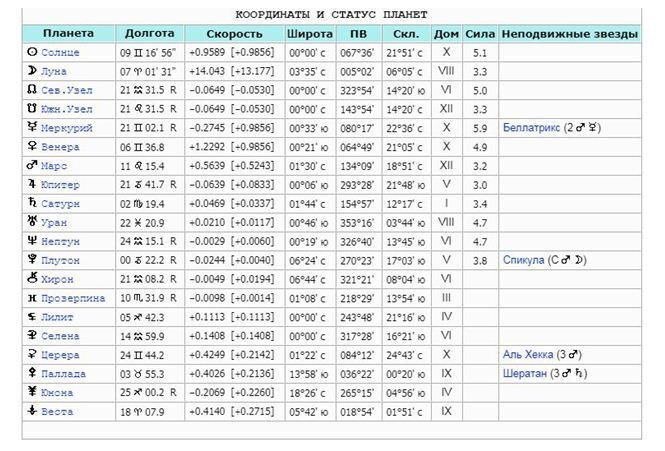Click the Mars symbol icon beside Марс
This screenshot has height=451, width=665.
pyautogui.click(x=32, y=165)
